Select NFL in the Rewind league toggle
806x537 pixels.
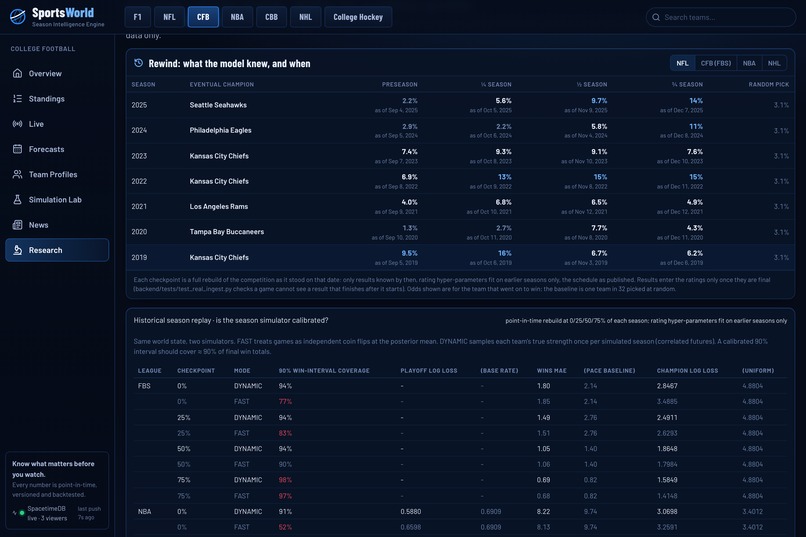tap(682, 63)
